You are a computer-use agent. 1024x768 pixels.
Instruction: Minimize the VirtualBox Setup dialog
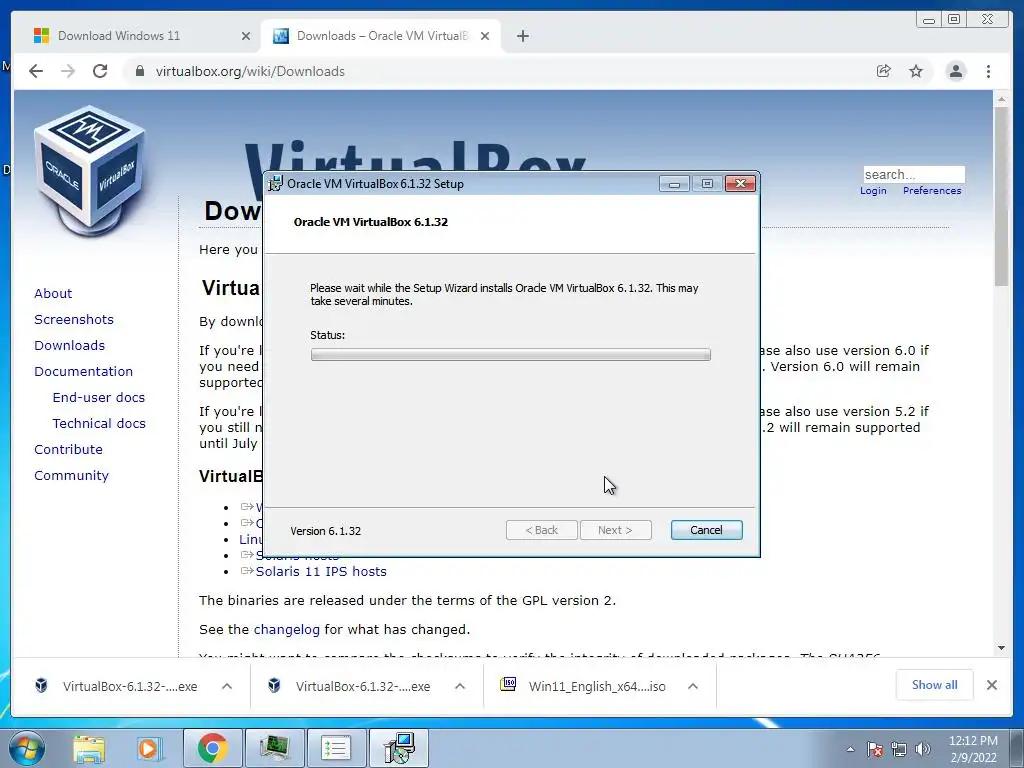[x=674, y=184]
